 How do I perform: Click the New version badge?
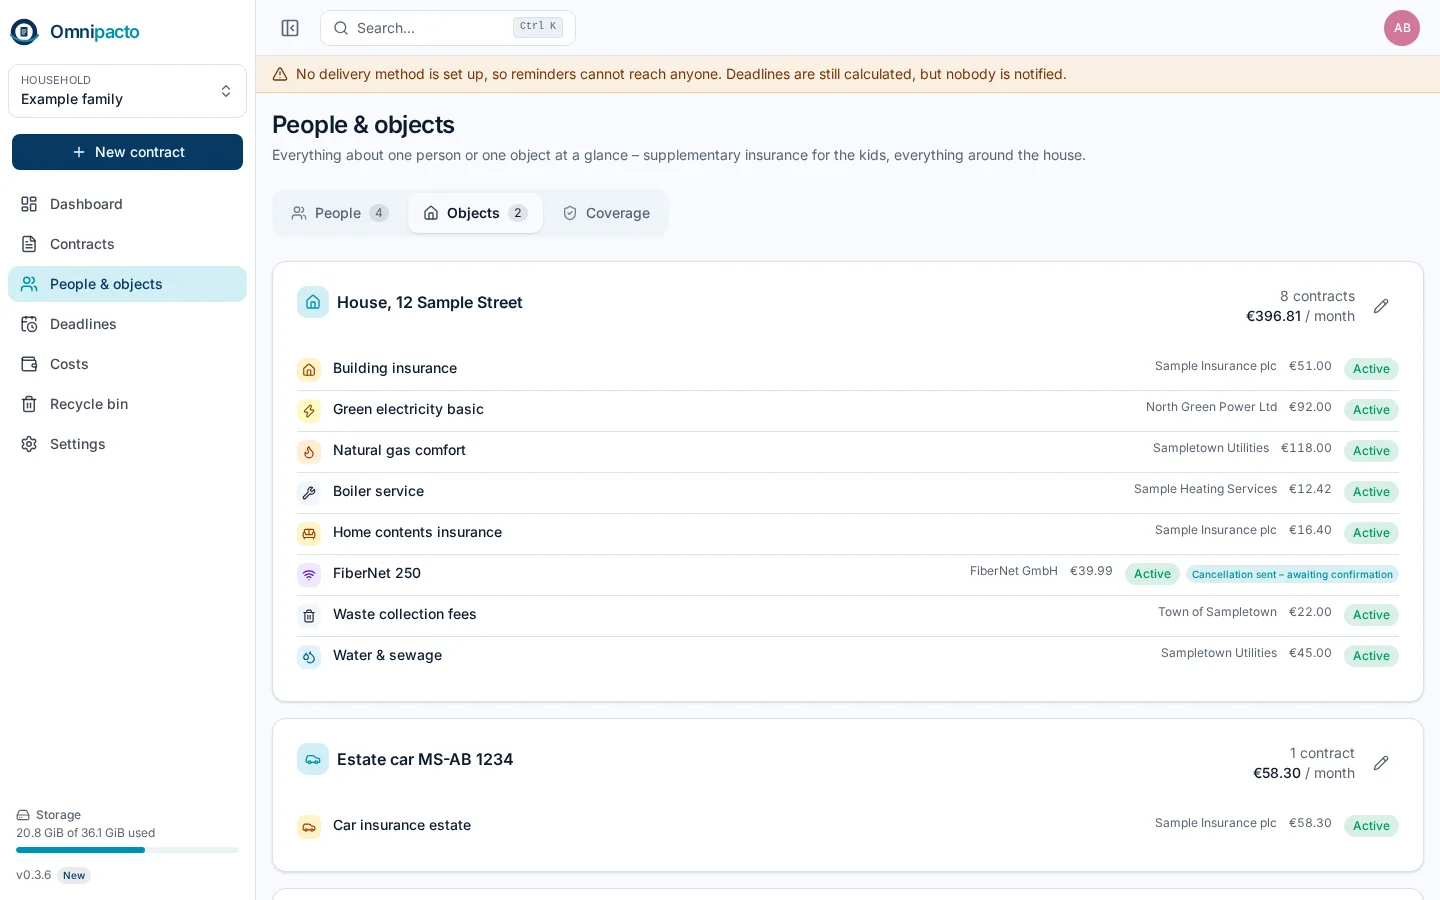pos(74,876)
